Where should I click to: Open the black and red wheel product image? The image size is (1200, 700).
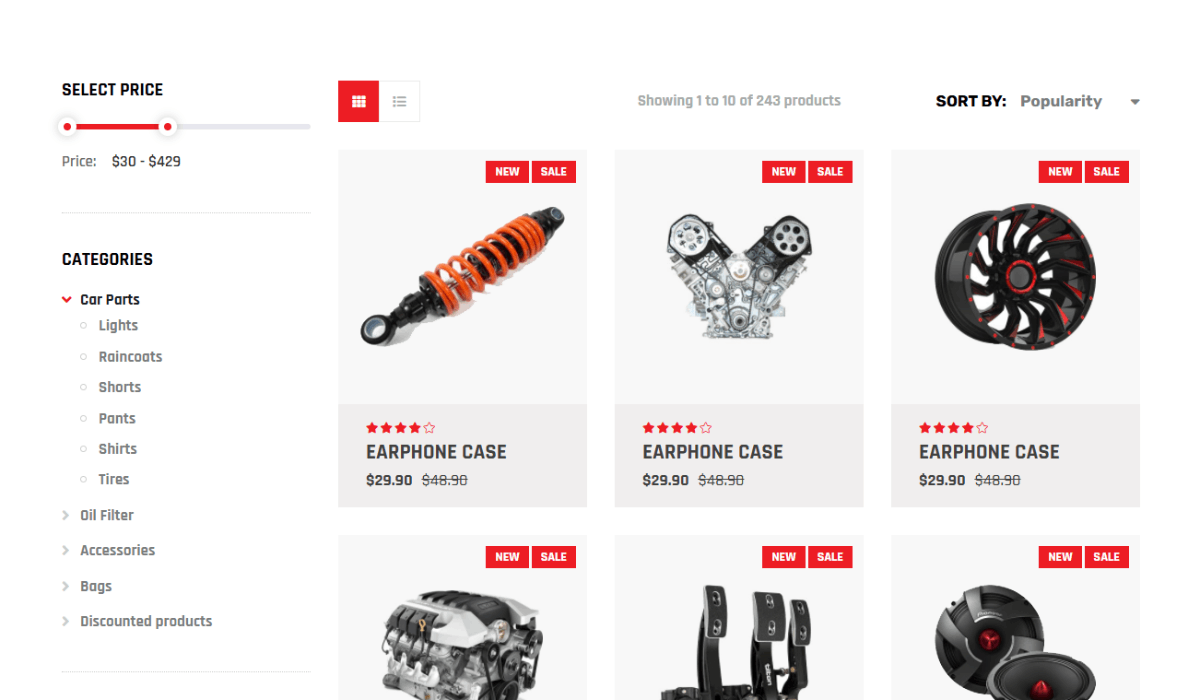tap(1015, 277)
